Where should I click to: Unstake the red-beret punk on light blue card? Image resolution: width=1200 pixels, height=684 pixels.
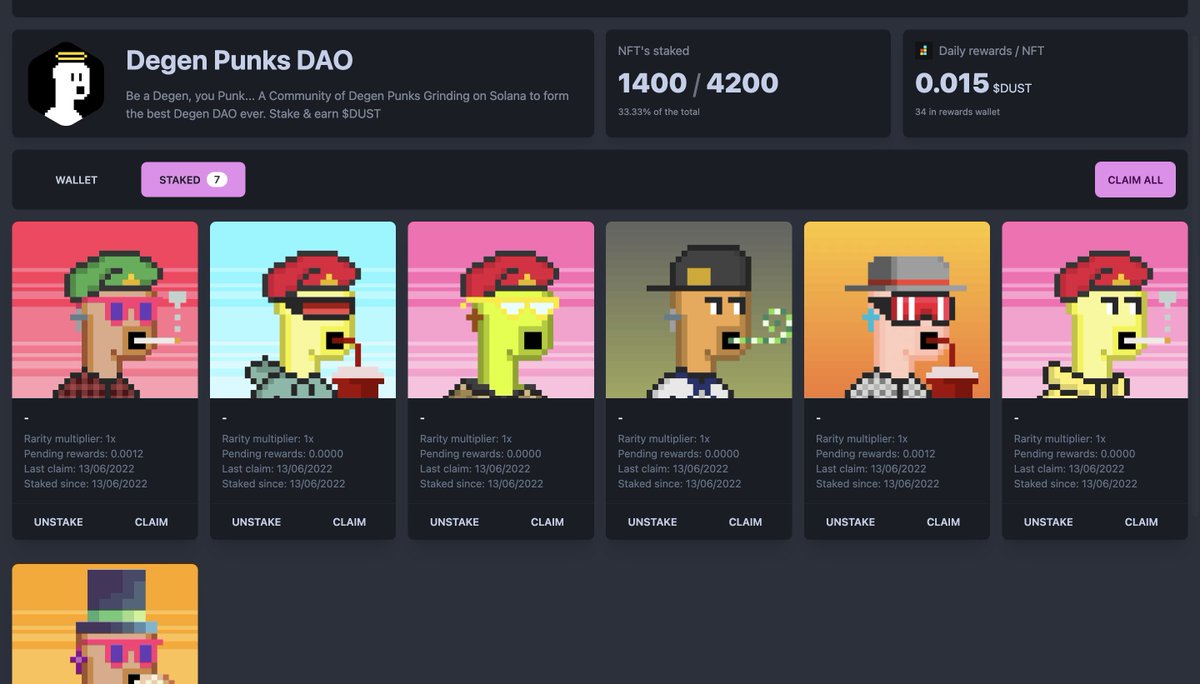(x=256, y=522)
